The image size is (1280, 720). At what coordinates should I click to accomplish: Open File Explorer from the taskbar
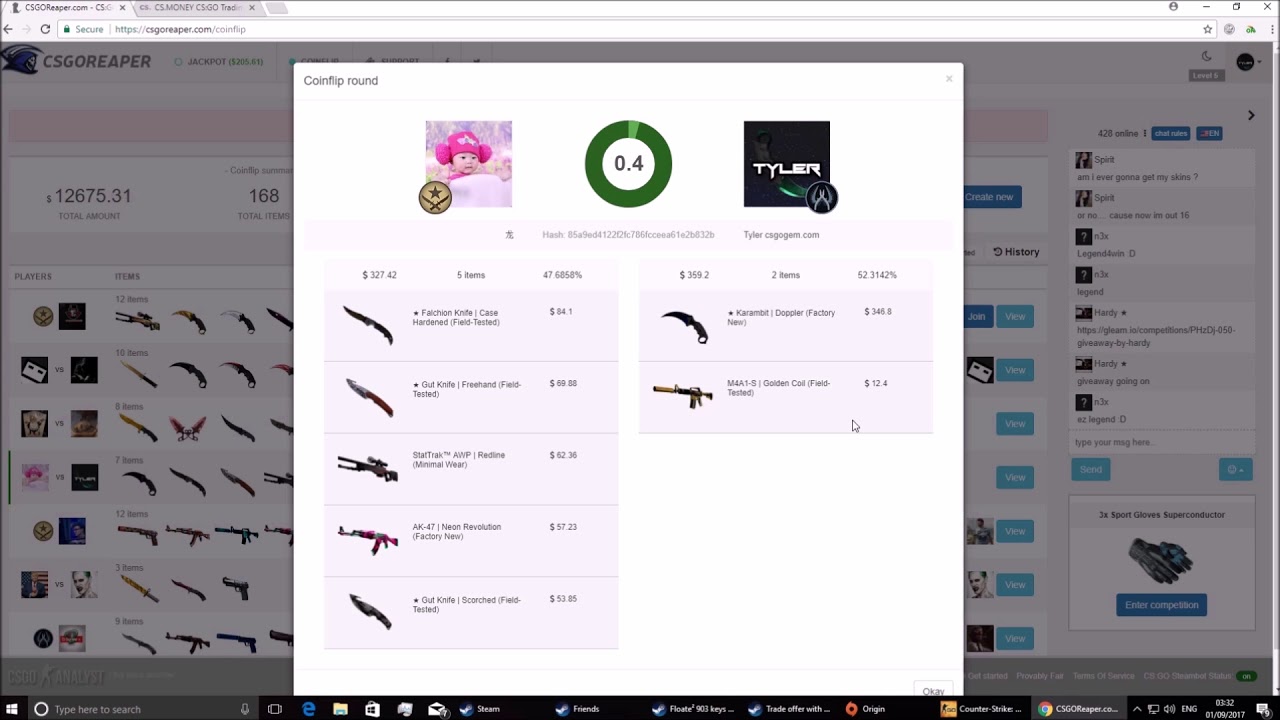[340, 709]
